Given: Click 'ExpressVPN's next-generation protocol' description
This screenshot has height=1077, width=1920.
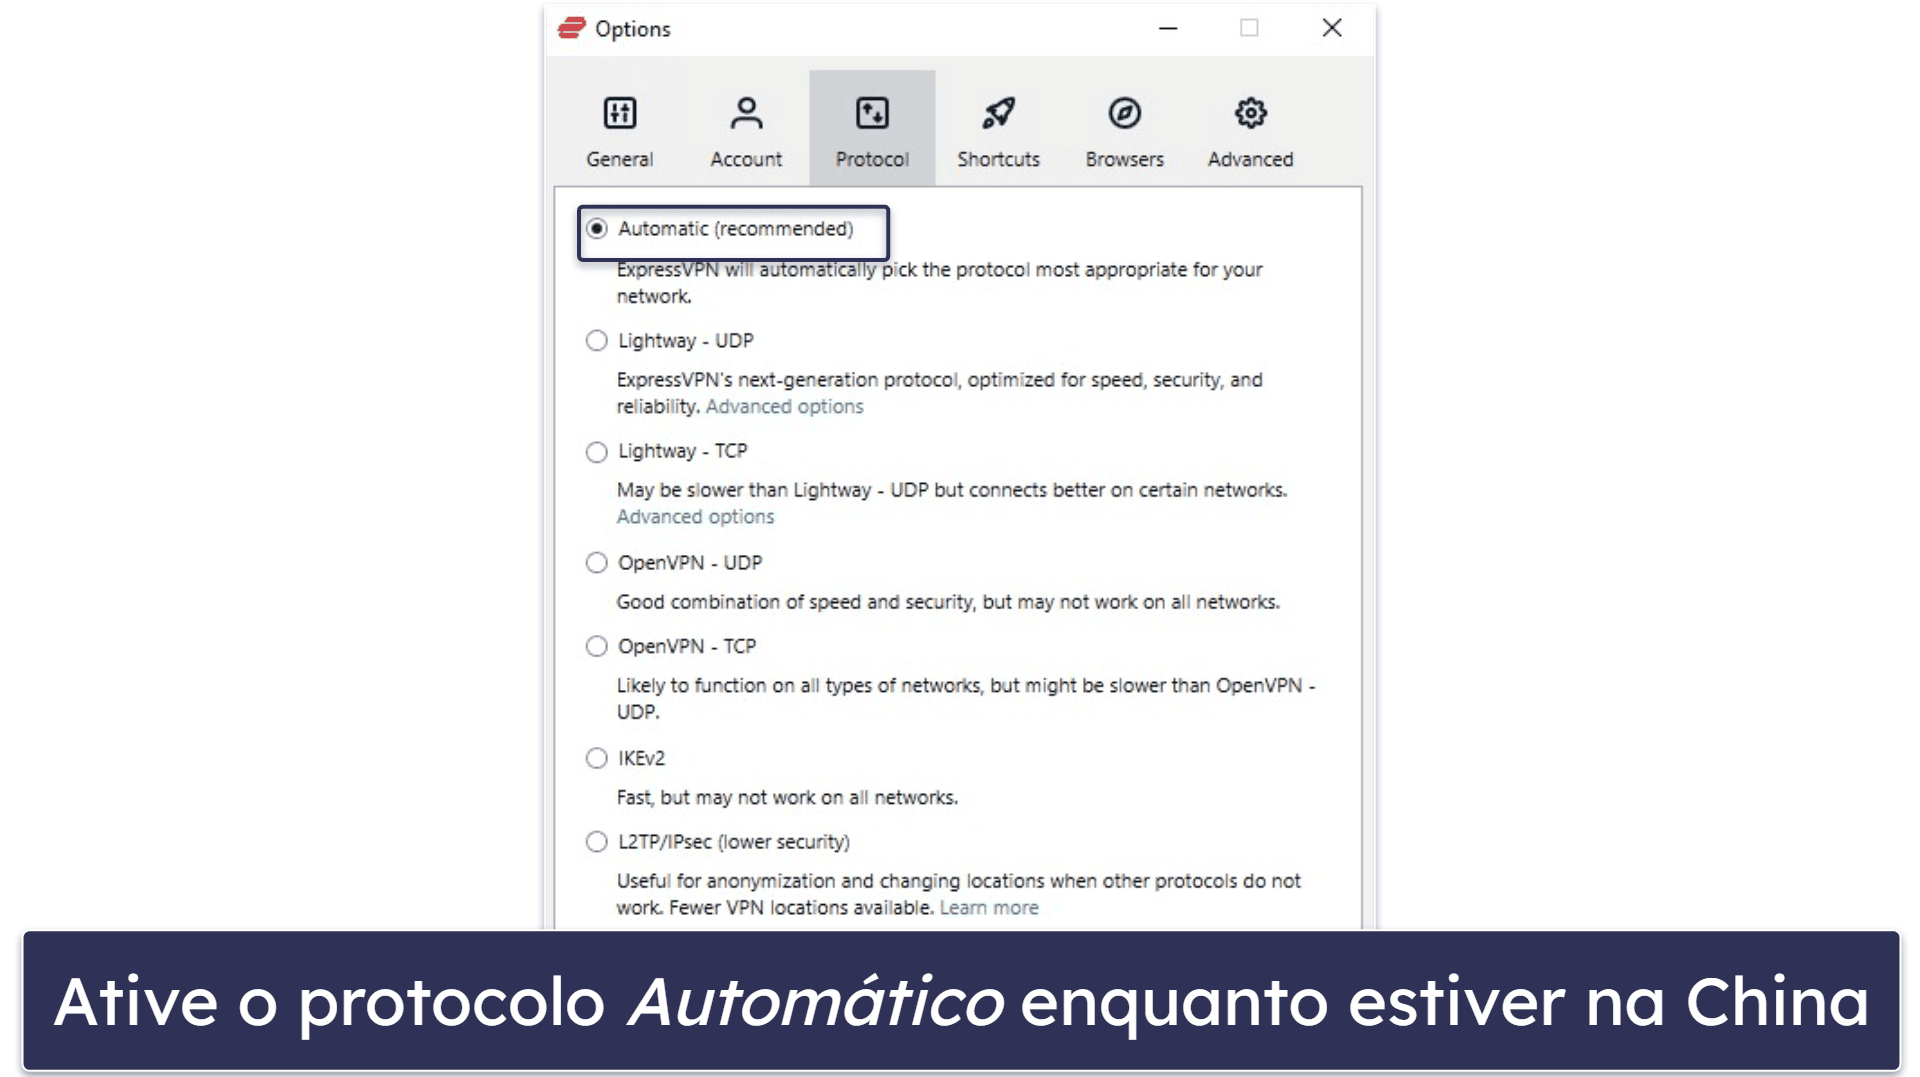Looking at the screenshot, I should tap(939, 393).
